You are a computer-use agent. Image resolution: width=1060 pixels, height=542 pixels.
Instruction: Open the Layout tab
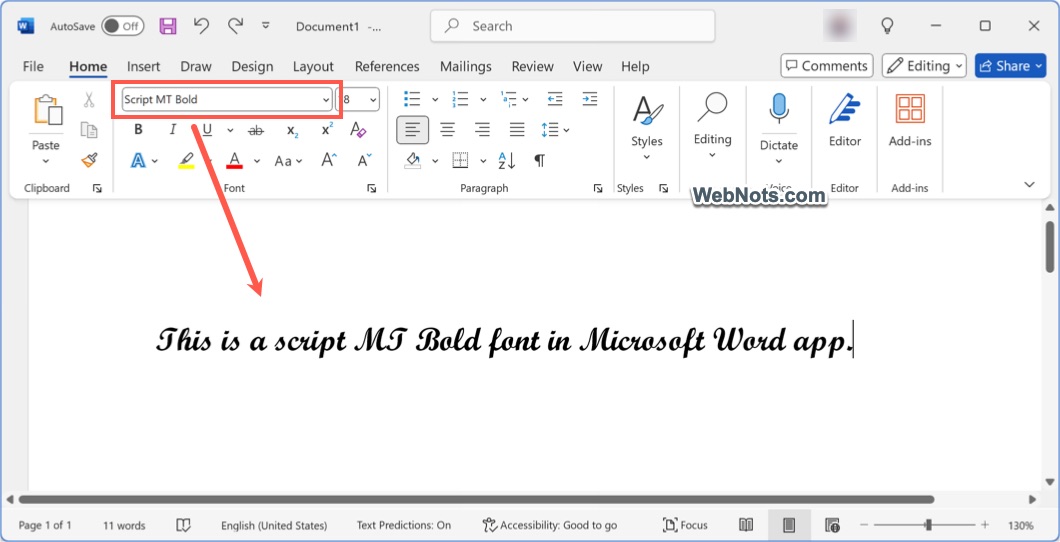[x=313, y=66]
